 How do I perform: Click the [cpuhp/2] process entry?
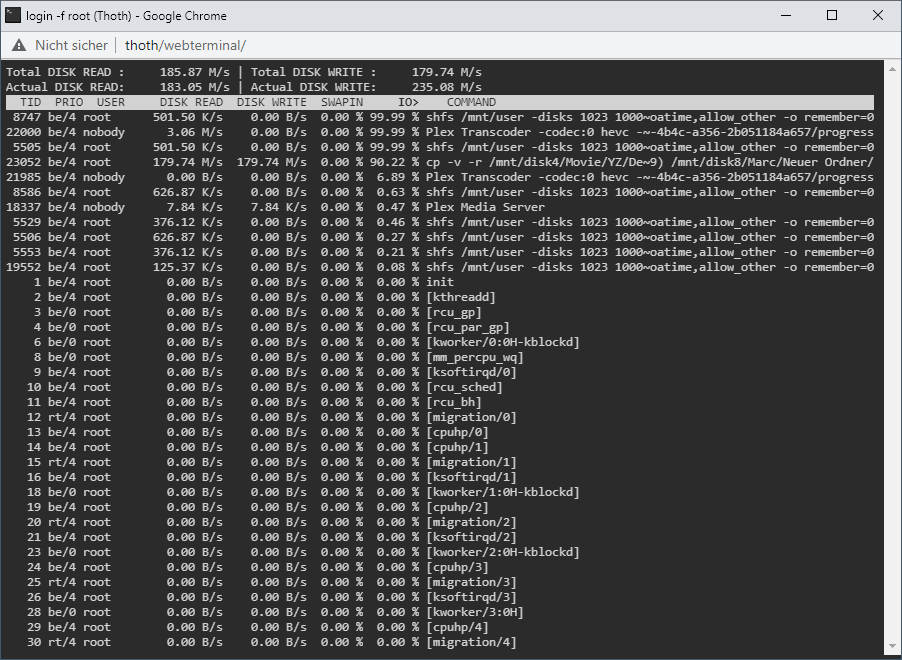click(457, 507)
